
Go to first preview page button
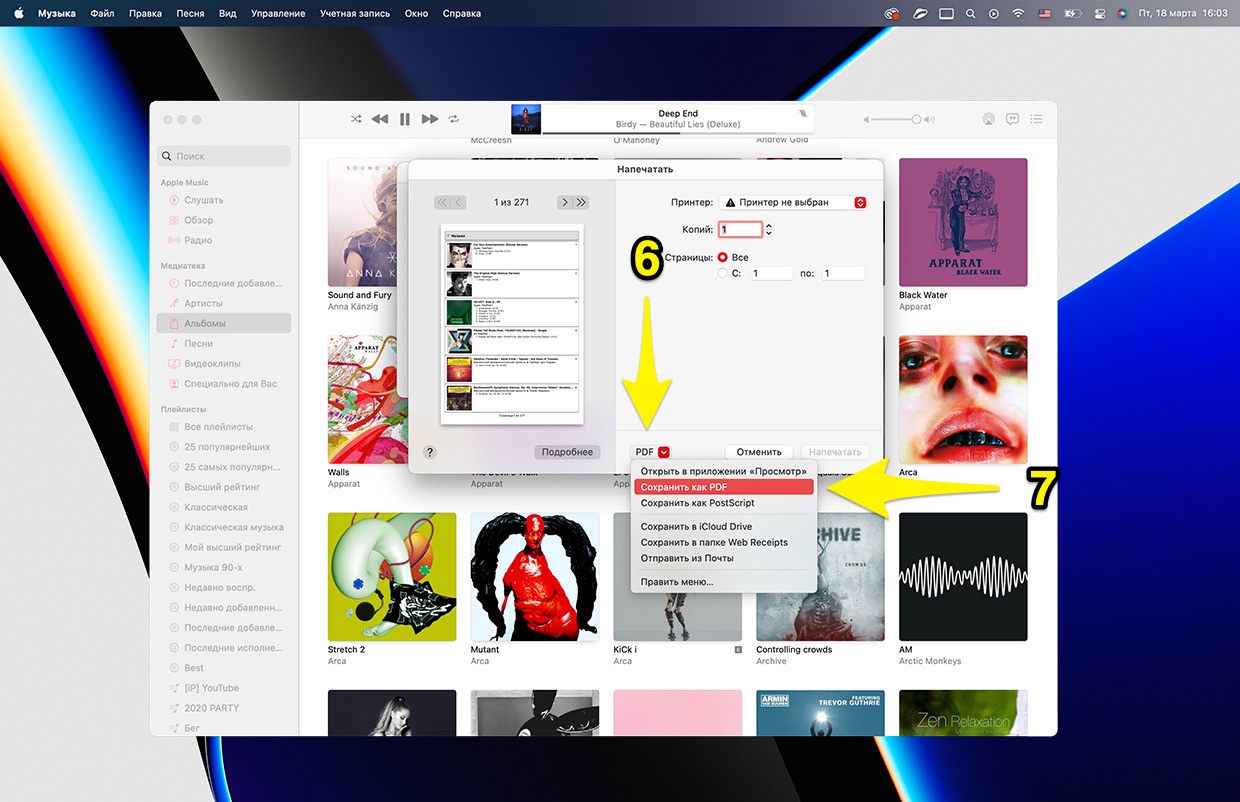point(443,202)
